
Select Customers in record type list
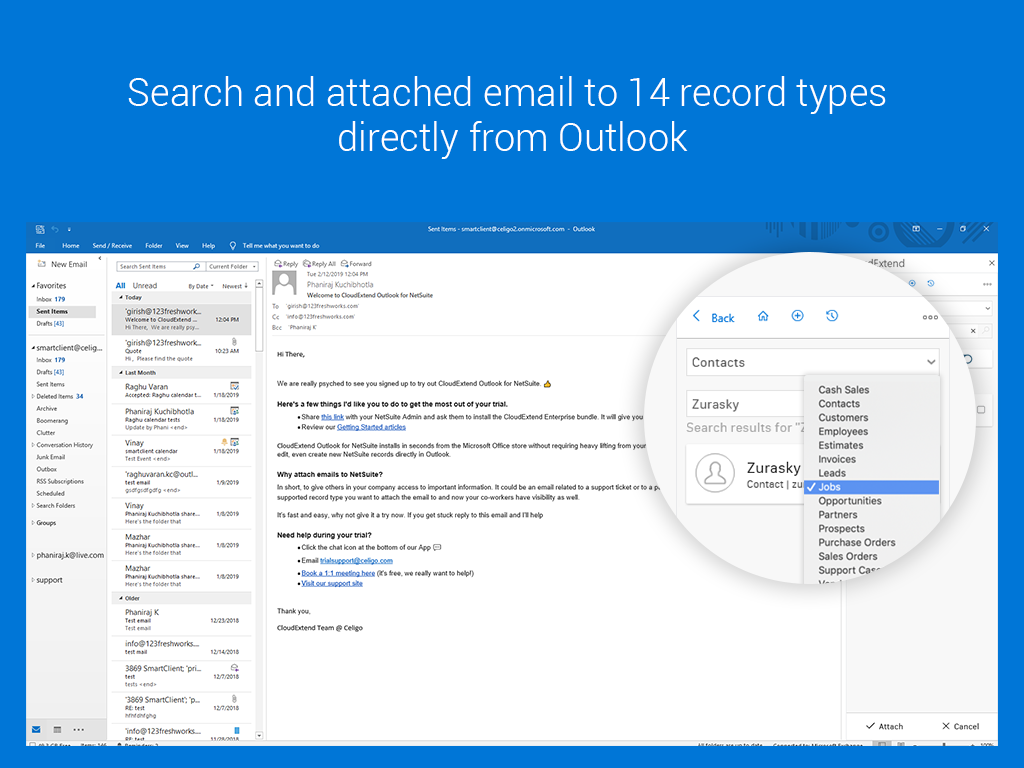(843, 417)
